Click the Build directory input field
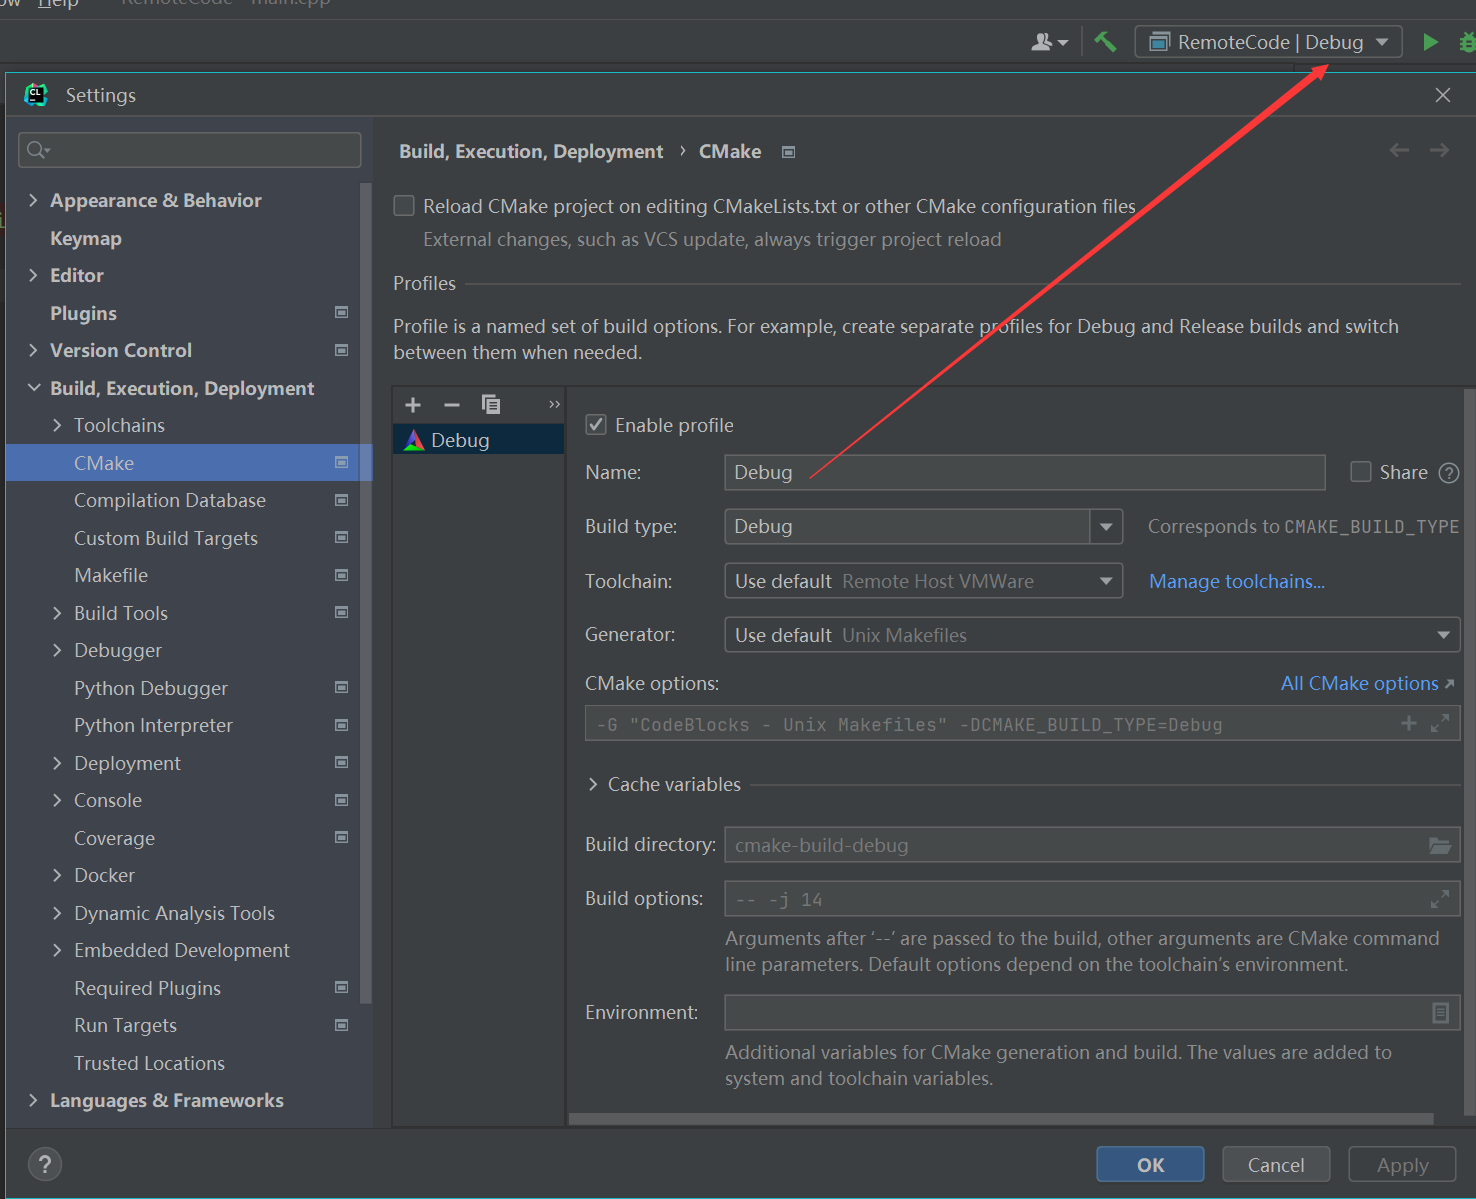The image size is (1476, 1199). click(x=1092, y=845)
